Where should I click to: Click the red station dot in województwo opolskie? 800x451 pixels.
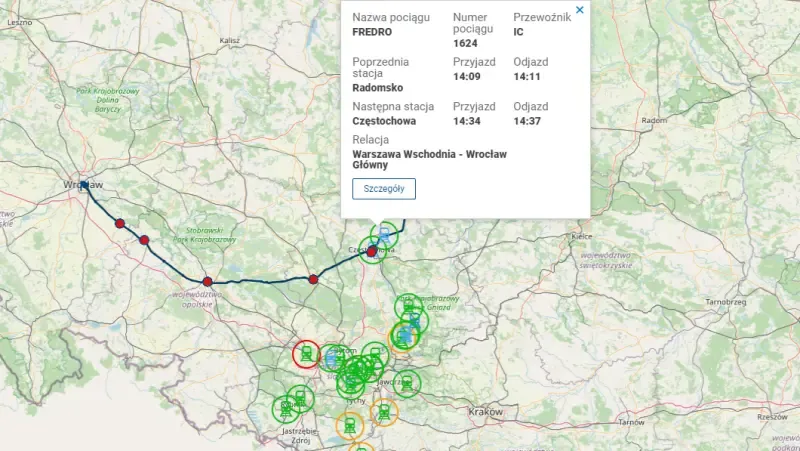pos(207,282)
